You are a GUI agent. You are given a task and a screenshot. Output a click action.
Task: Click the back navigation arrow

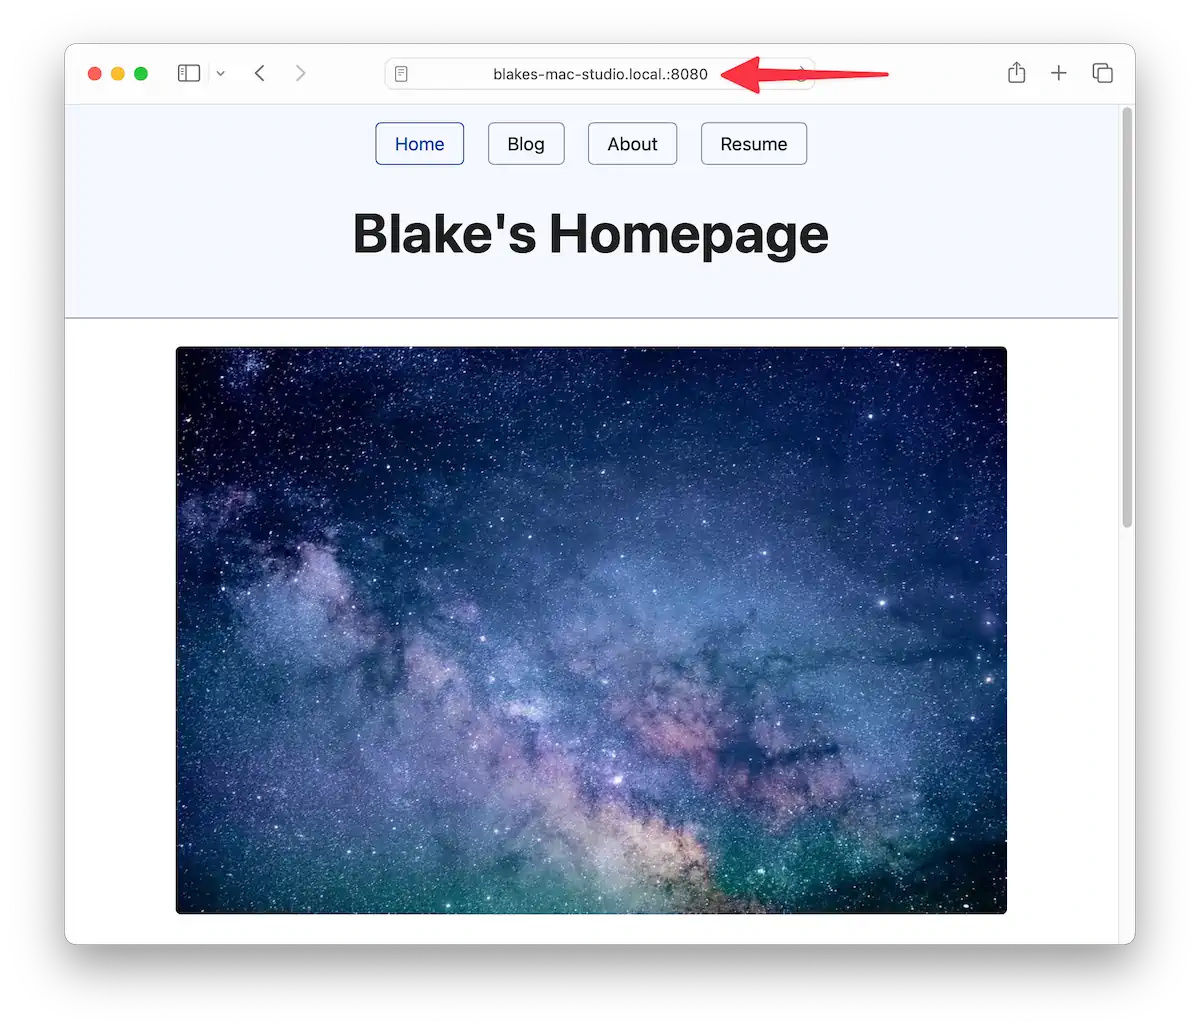pos(259,73)
